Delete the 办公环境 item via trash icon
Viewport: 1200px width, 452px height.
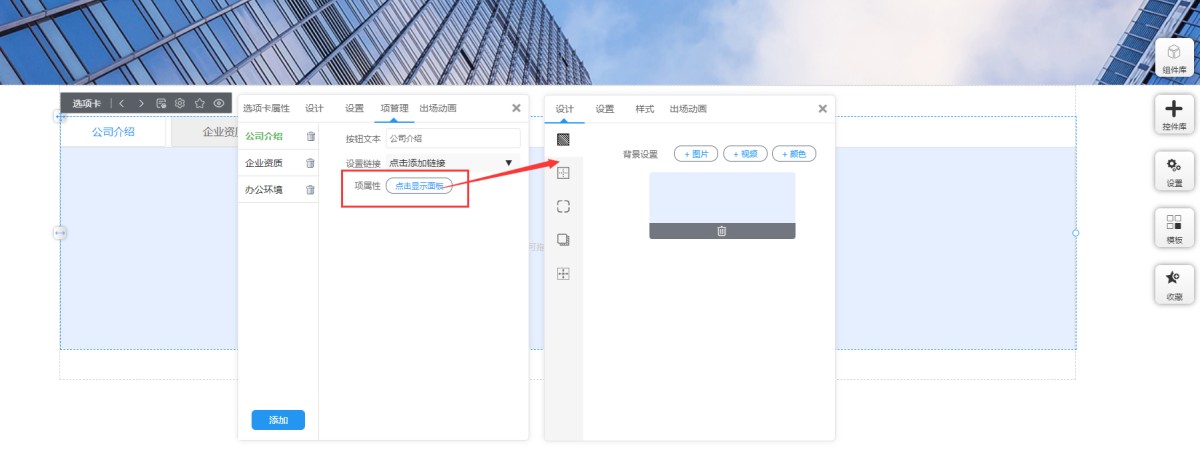310,189
